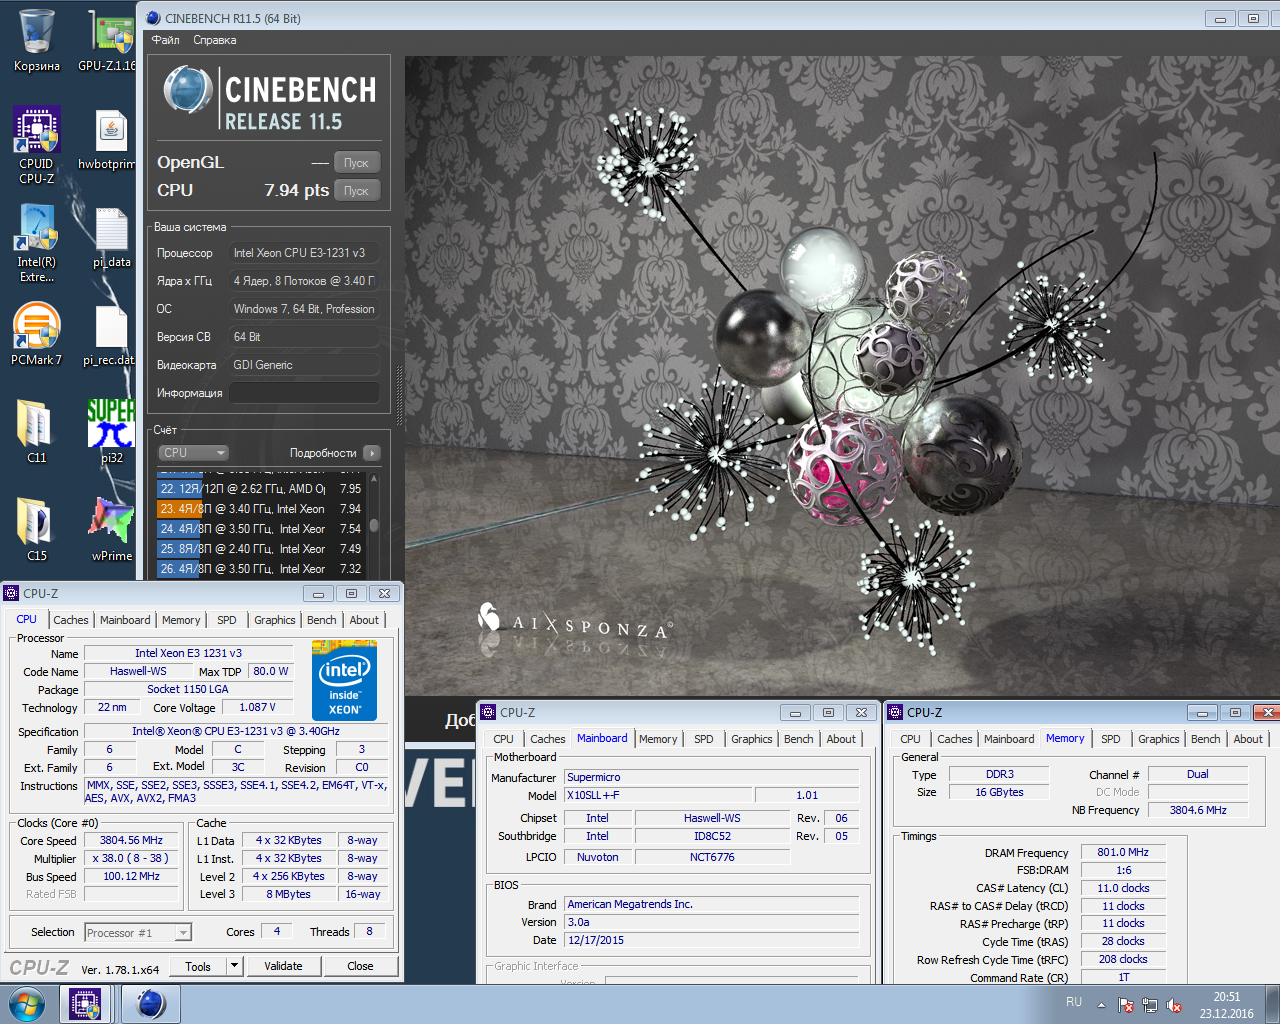Screen dimensions: 1280x1024
Task: Select the pi_rec.dat file icon
Action: point(110,335)
